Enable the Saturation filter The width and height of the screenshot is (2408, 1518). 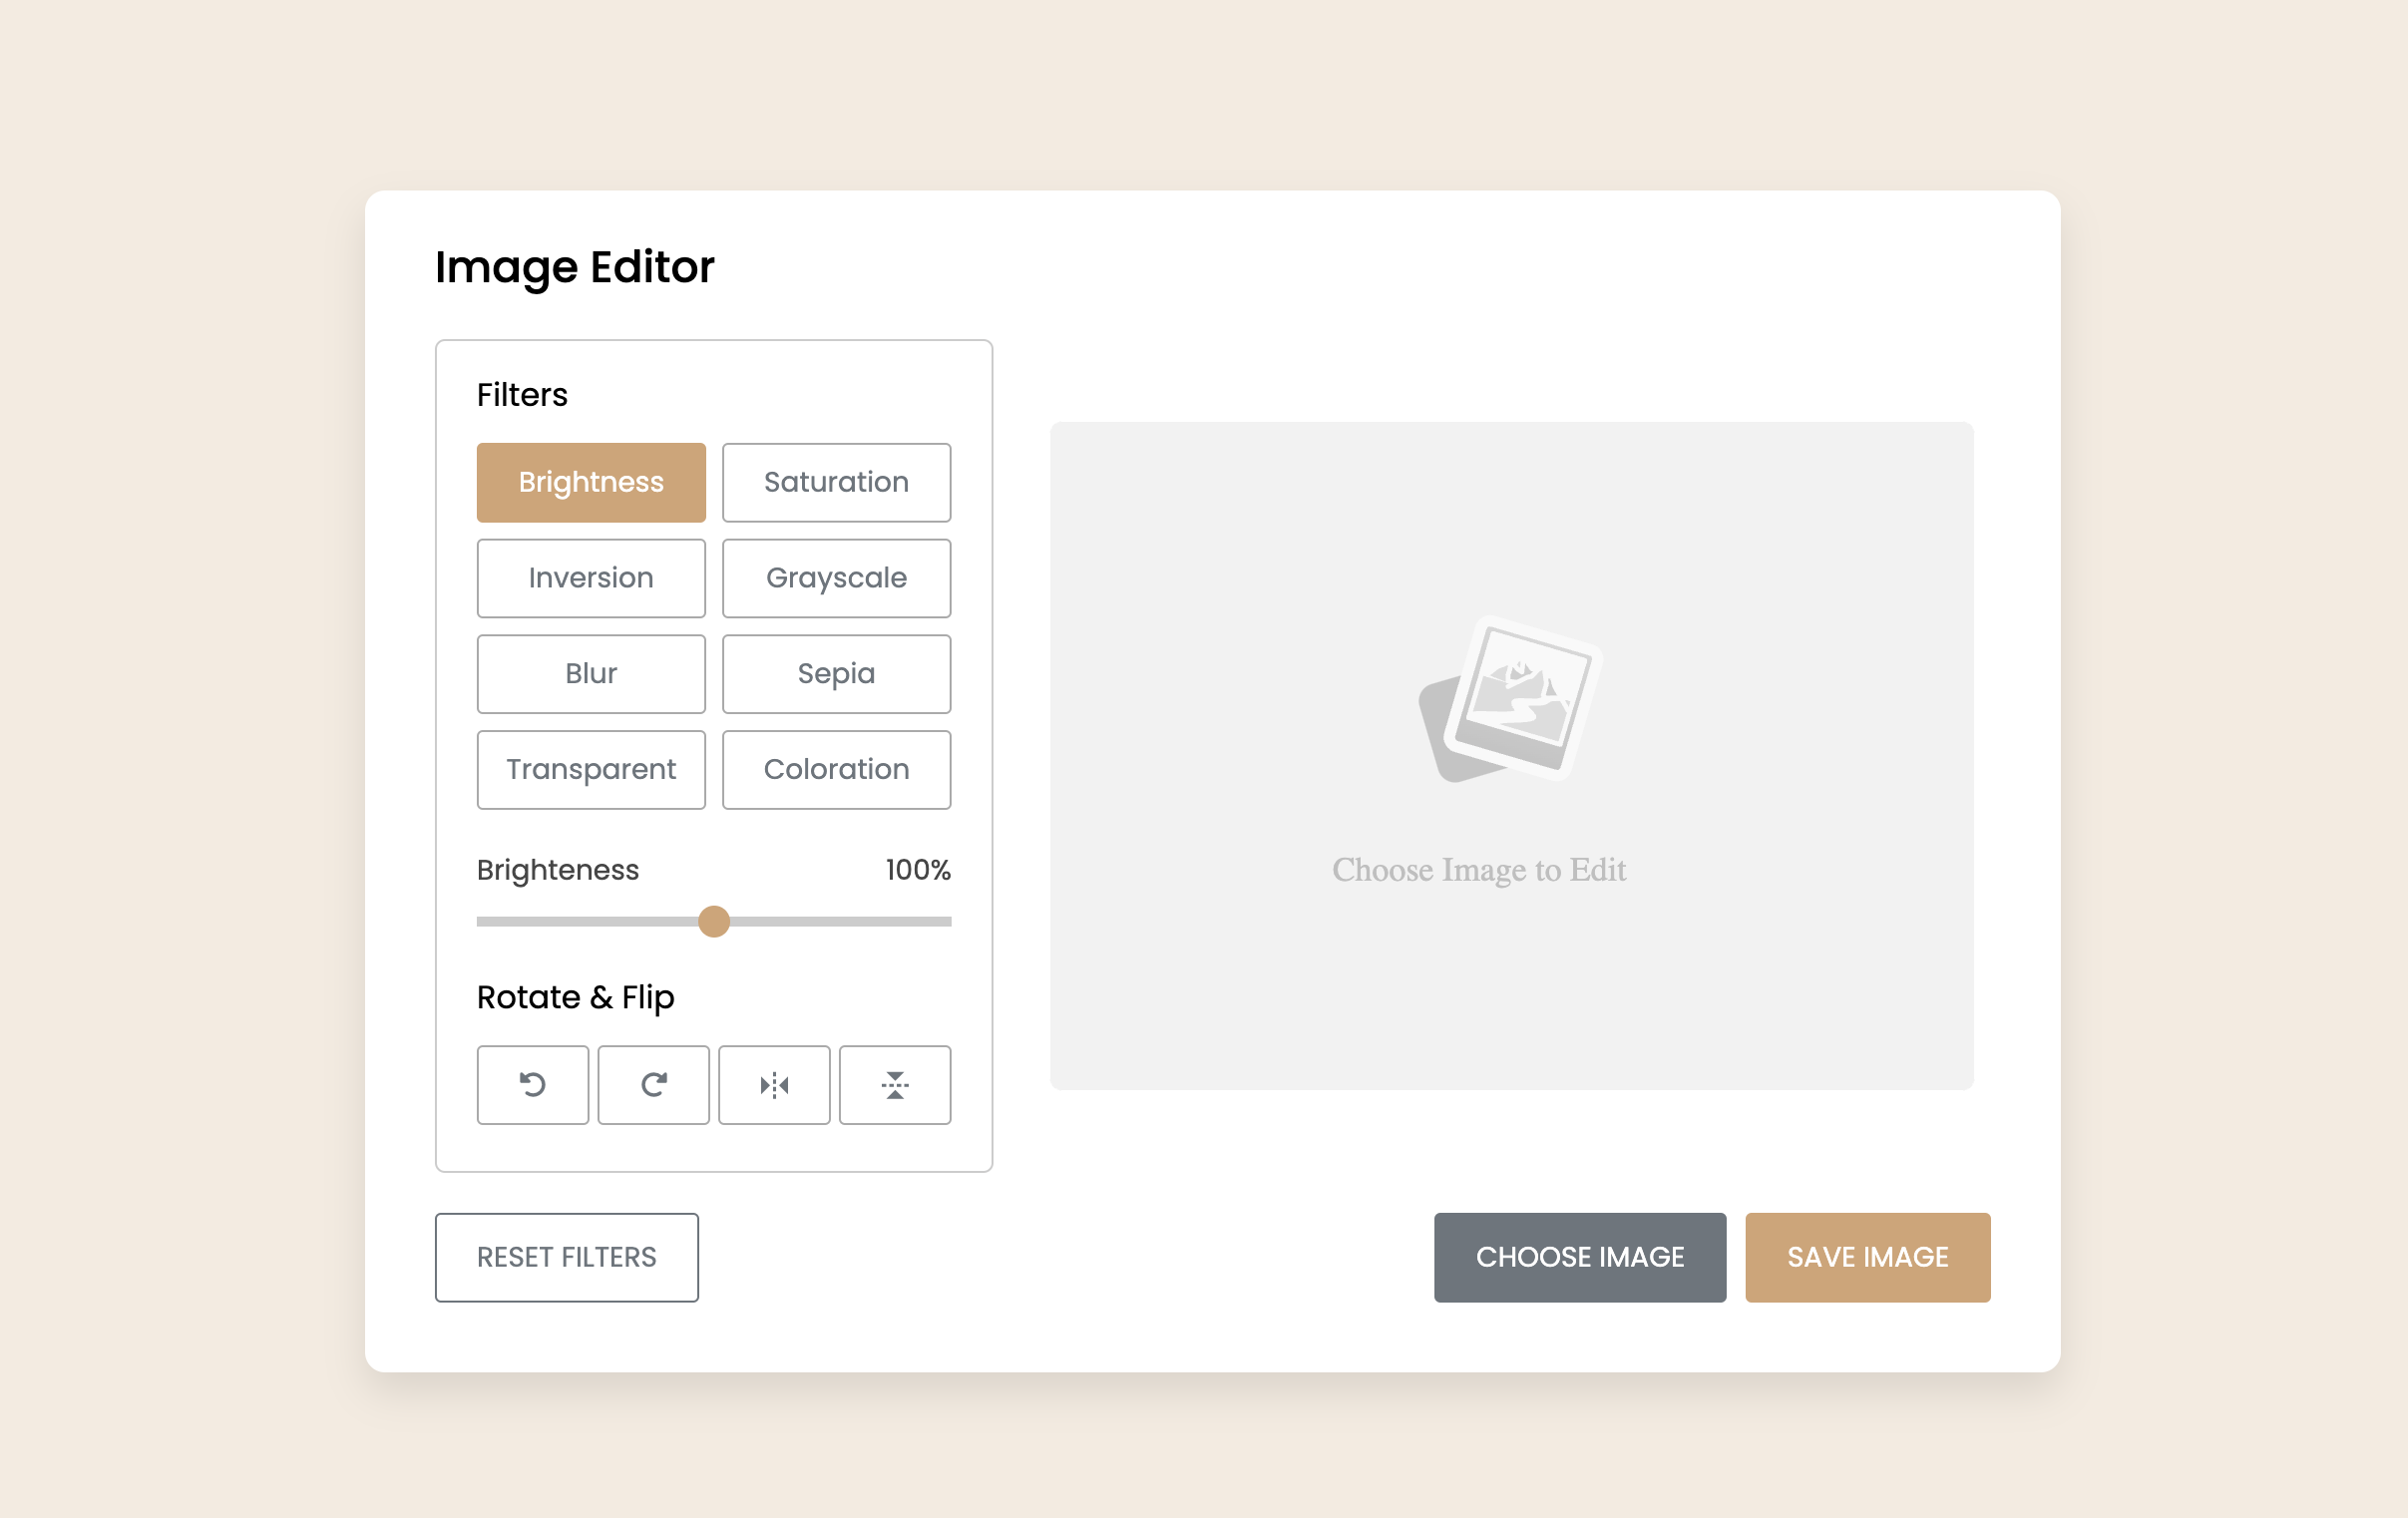(836, 482)
